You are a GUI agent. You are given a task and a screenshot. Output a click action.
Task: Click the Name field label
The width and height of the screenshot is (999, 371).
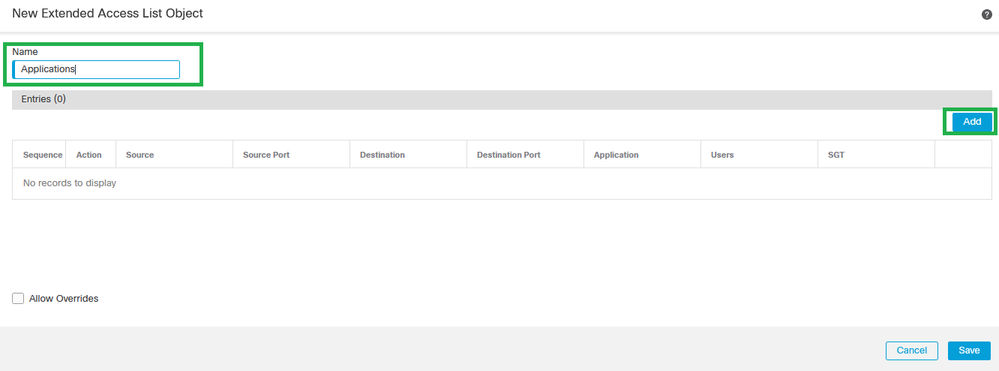click(25, 52)
